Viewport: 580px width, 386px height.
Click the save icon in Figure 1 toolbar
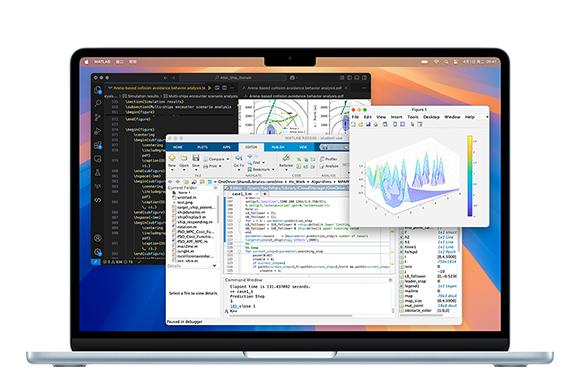(x=368, y=125)
